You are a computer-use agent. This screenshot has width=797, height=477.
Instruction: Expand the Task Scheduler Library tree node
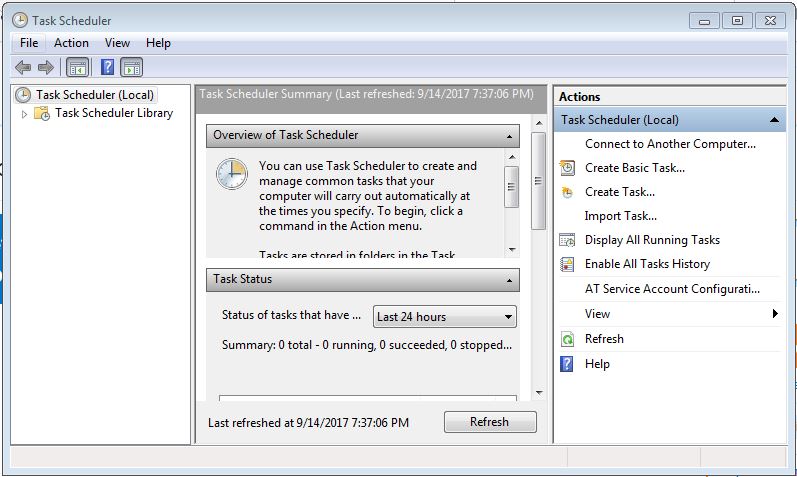24,114
